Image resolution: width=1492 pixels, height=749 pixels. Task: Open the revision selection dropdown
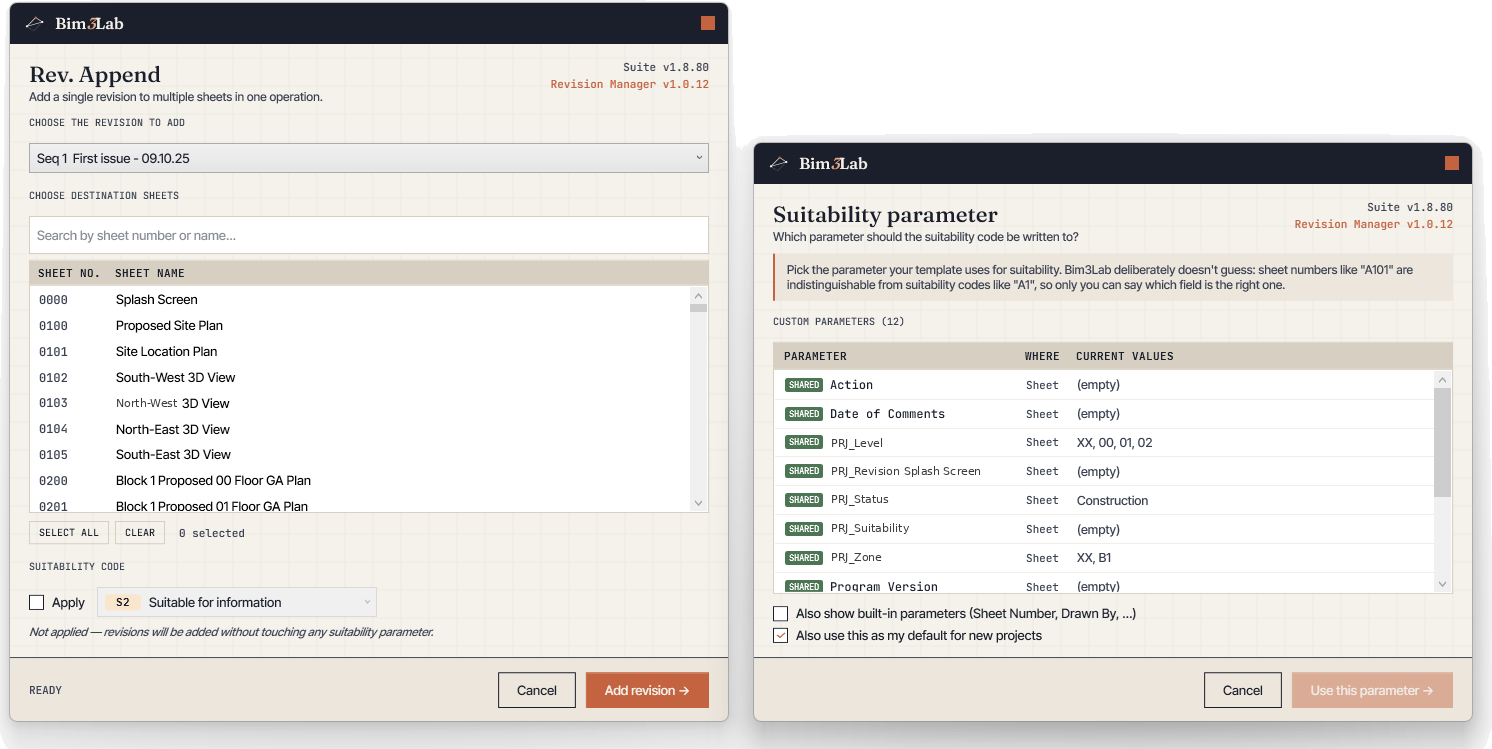(369, 158)
